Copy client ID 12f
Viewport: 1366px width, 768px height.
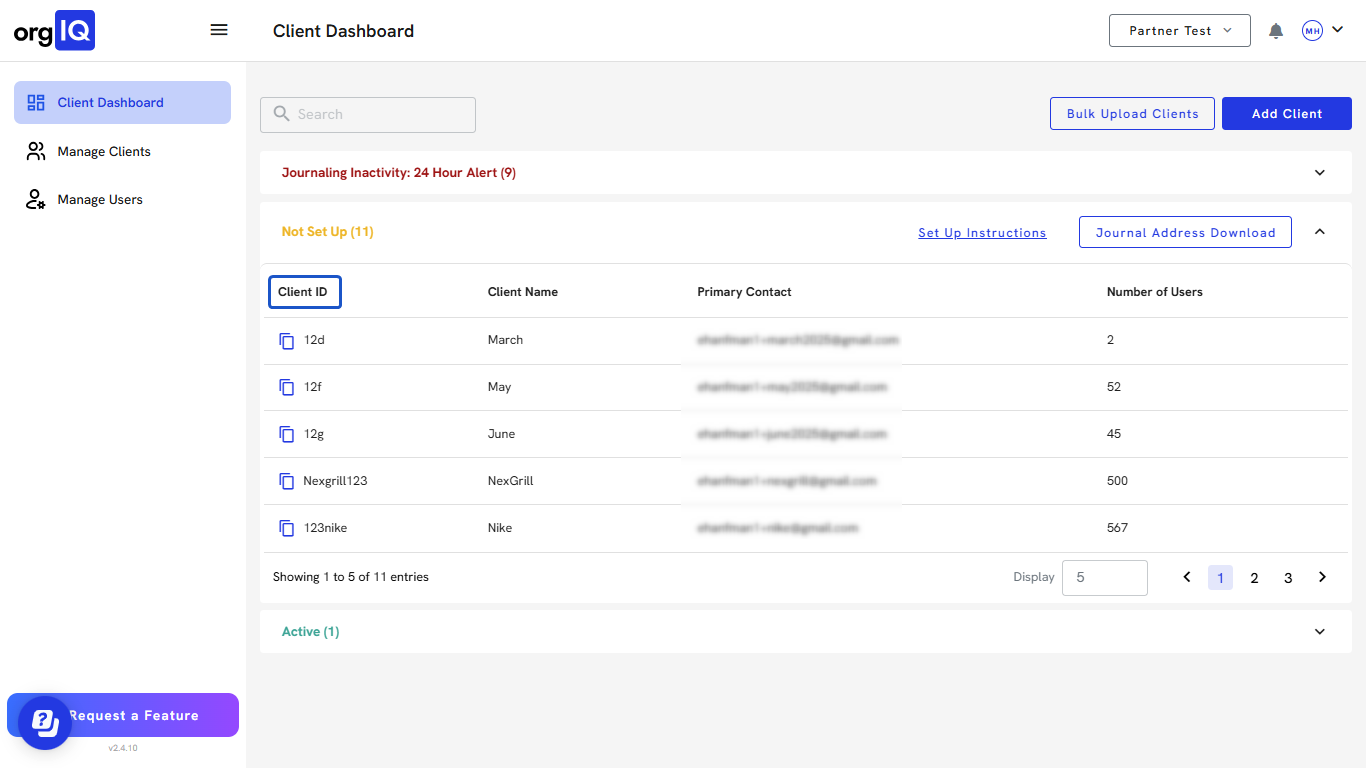coord(287,387)
